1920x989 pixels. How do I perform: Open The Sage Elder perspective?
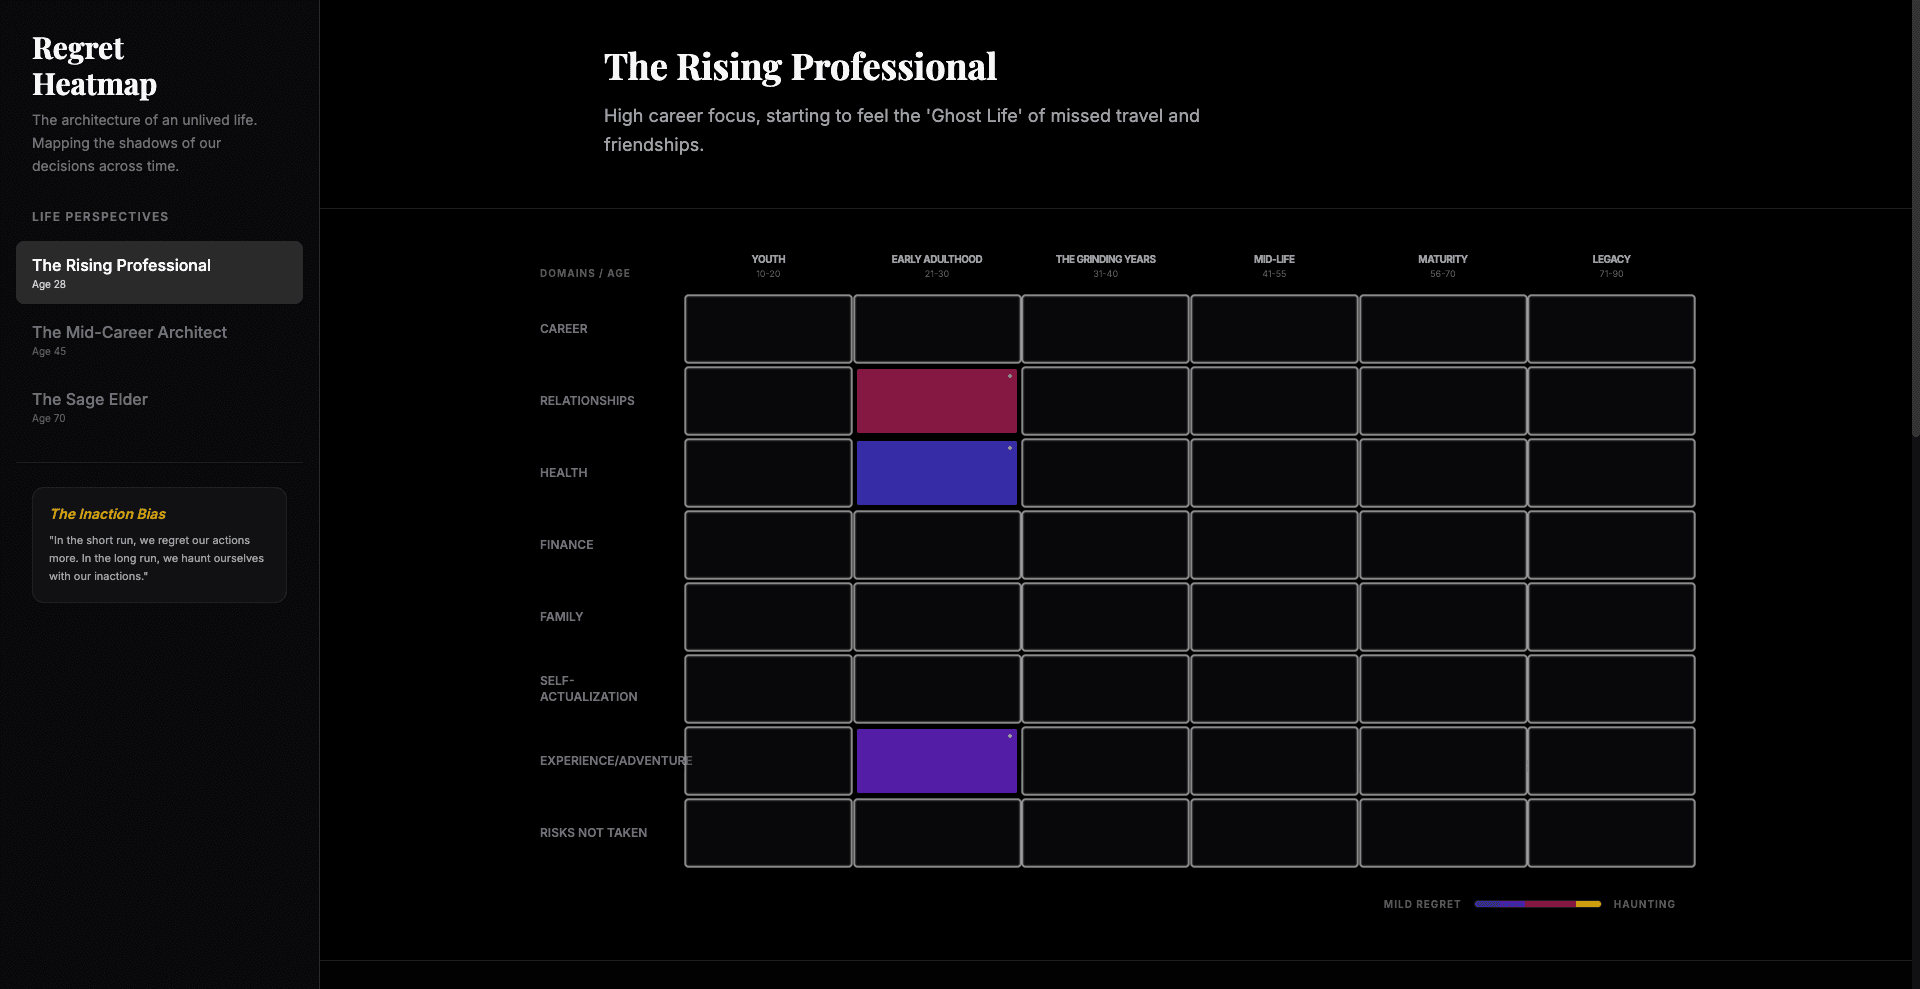[x=159, y=406]
